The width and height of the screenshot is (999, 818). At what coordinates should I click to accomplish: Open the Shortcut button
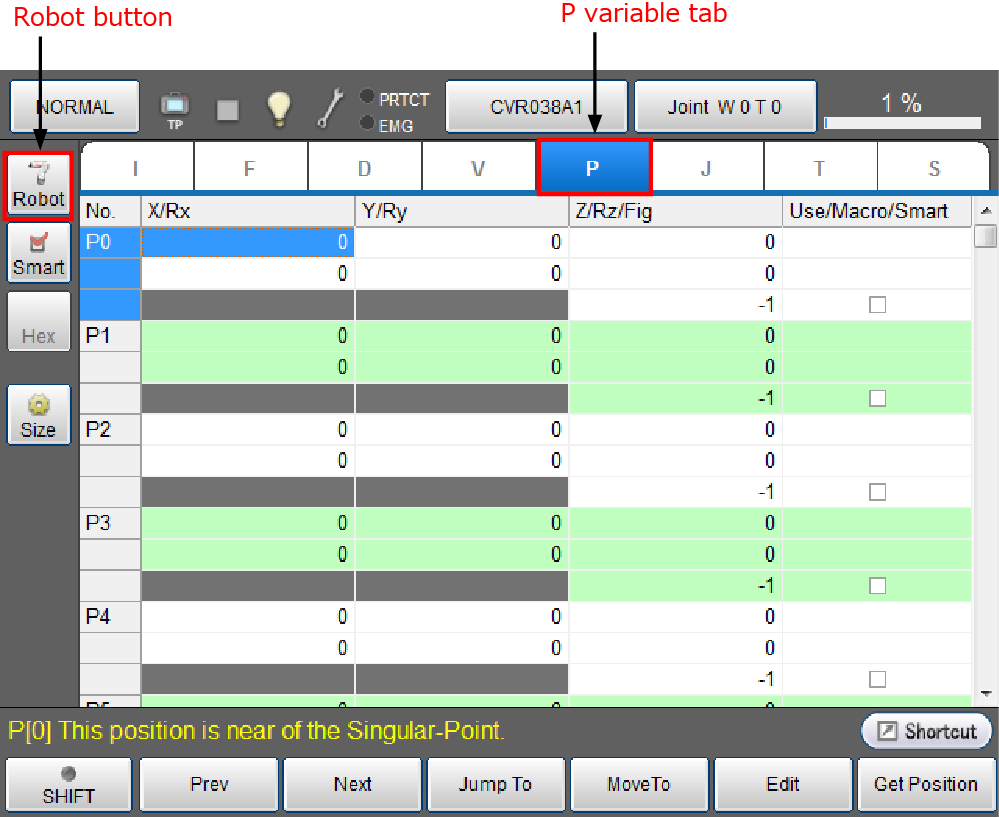click(x=926, y=731)
